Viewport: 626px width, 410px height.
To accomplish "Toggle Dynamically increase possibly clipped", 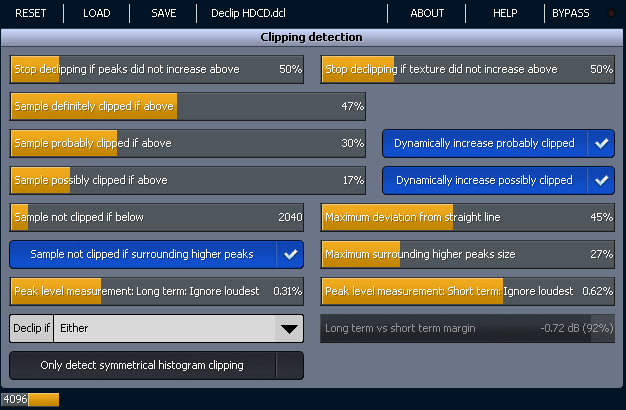I will coord(498,180).
